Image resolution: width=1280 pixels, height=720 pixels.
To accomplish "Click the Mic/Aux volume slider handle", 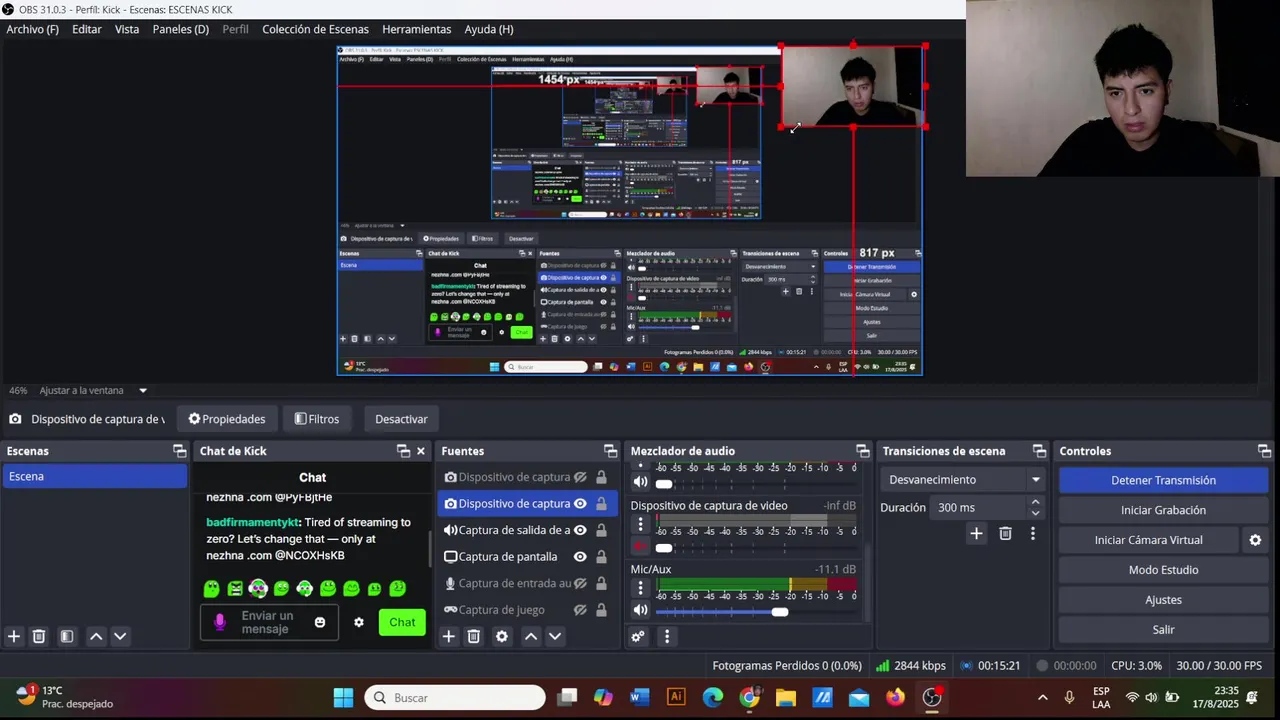I will 780,611.
